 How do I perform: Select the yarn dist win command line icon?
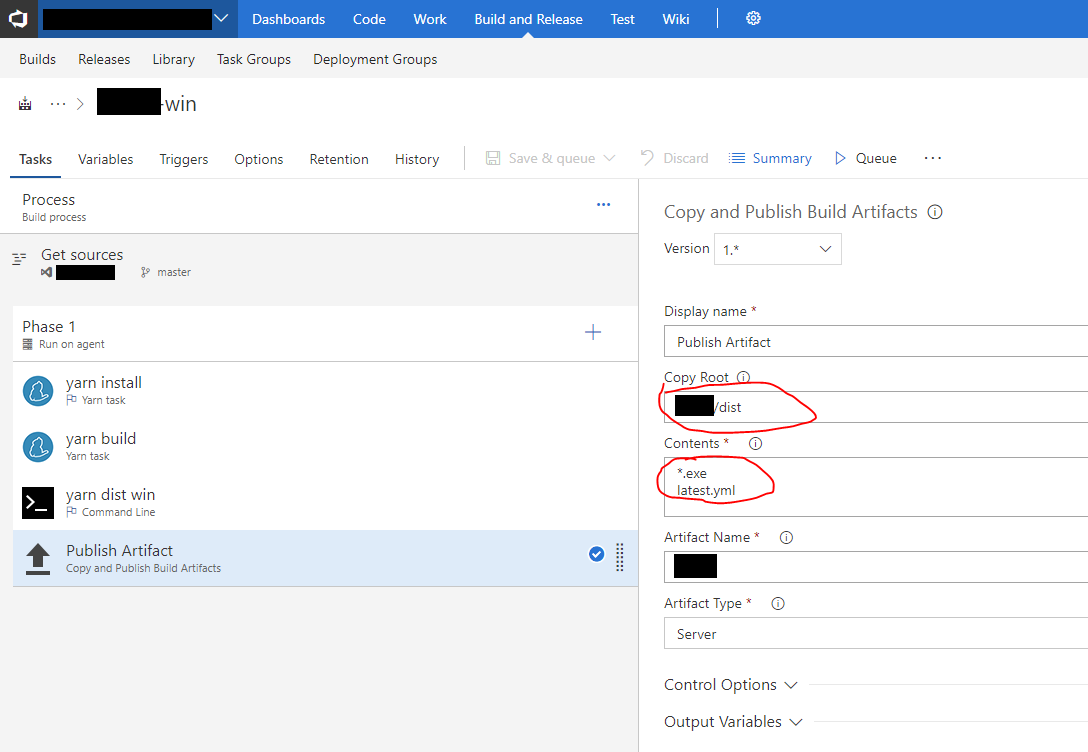point(38,503)
